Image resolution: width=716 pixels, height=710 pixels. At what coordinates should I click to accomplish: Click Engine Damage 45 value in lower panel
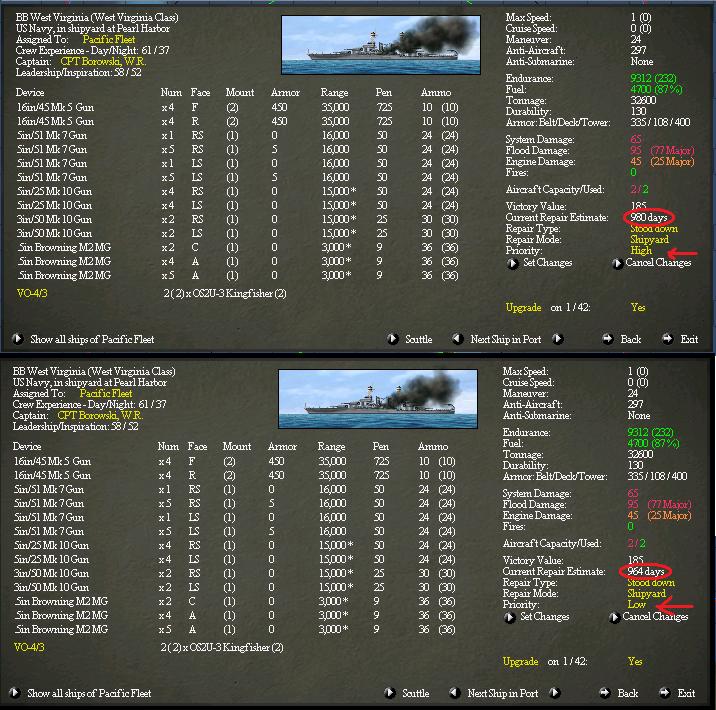[633, 515]
